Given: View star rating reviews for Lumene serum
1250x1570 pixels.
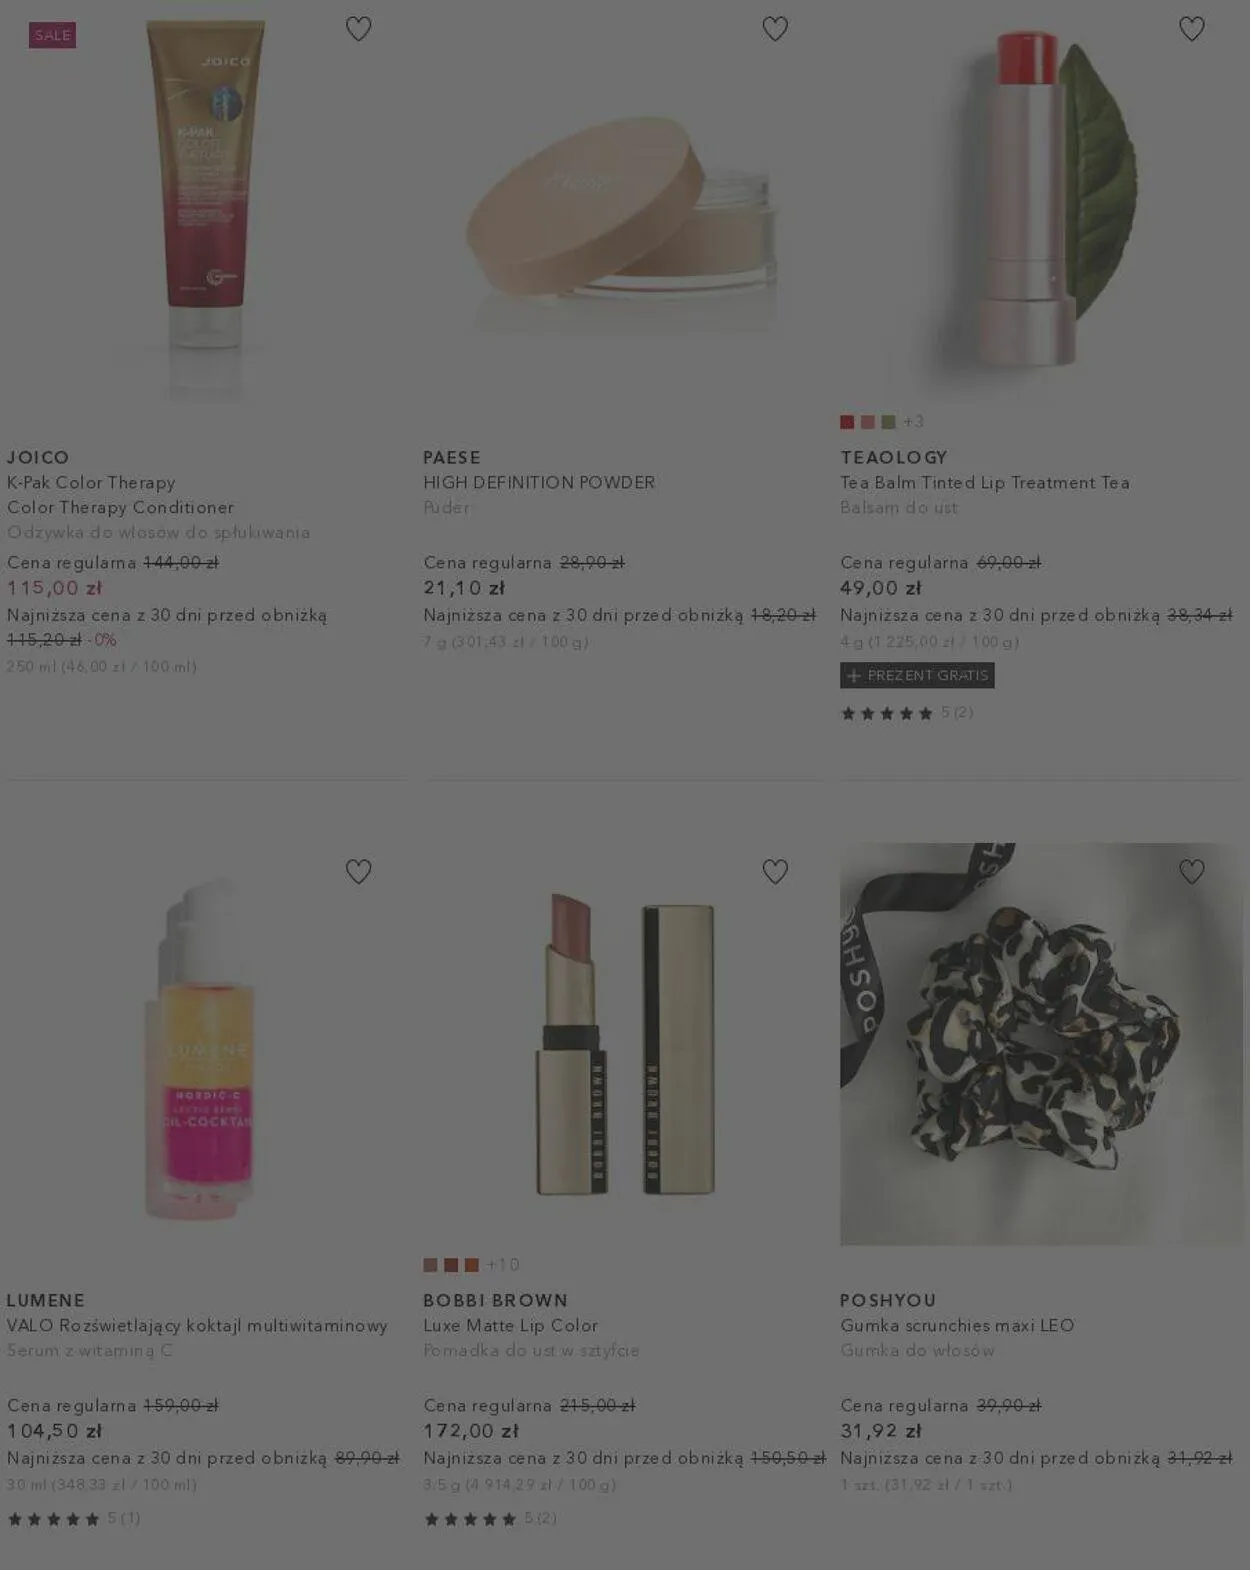Looking at the screenshot, I should (74, 1519).
